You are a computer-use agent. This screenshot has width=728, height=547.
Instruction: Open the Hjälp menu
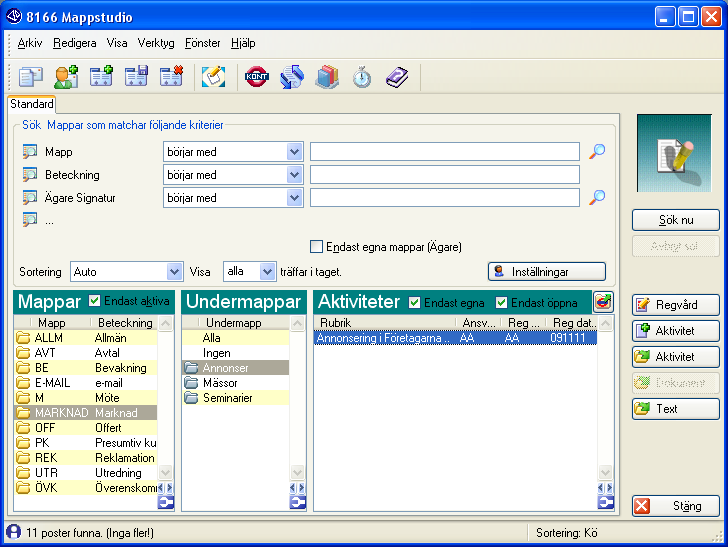coord(243,43)
